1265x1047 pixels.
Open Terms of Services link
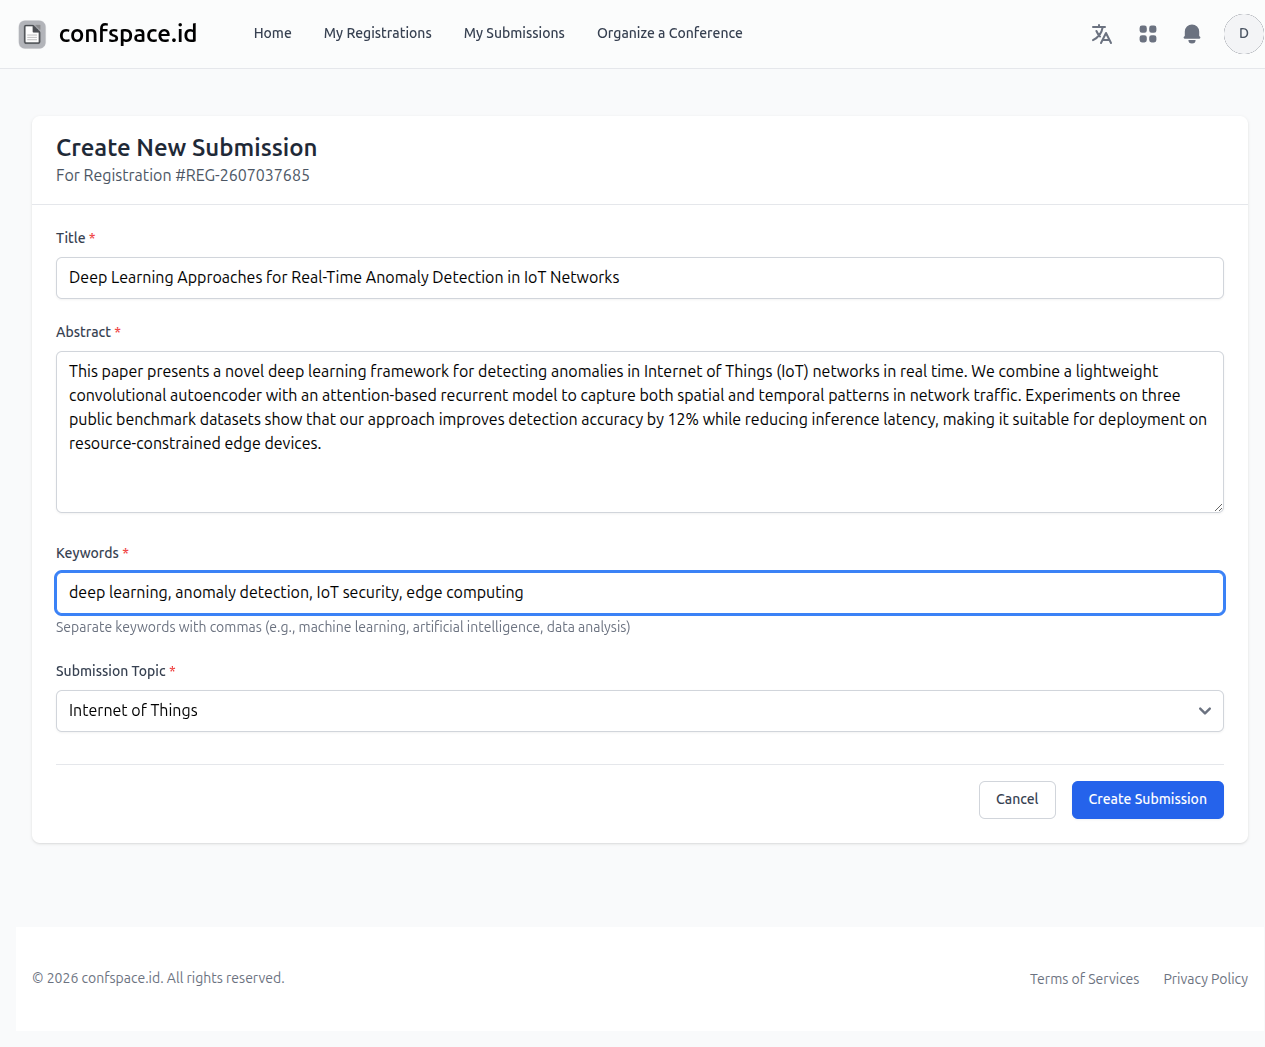(x=1085, y=979)
